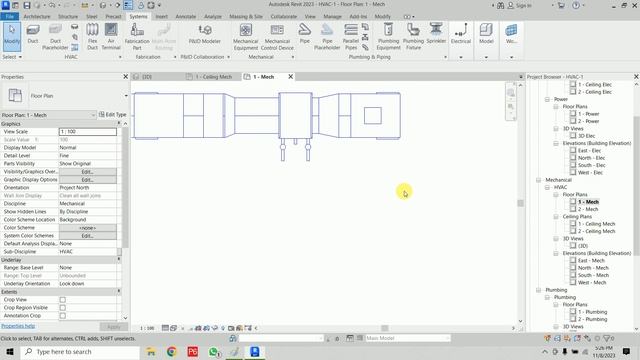Collapse the Mechanical node in Project Browser
This screenshot has height=360, width=640.
(539, 180)
